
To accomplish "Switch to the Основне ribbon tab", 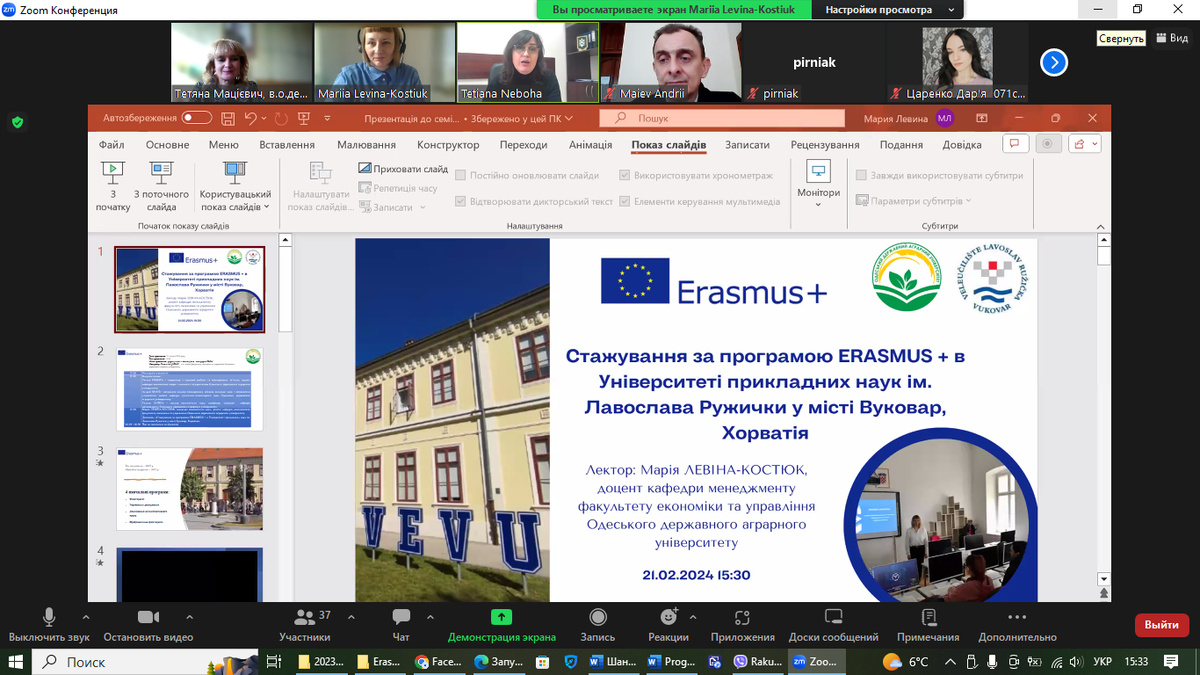I will pyautogui.click(x=167, y=145).
